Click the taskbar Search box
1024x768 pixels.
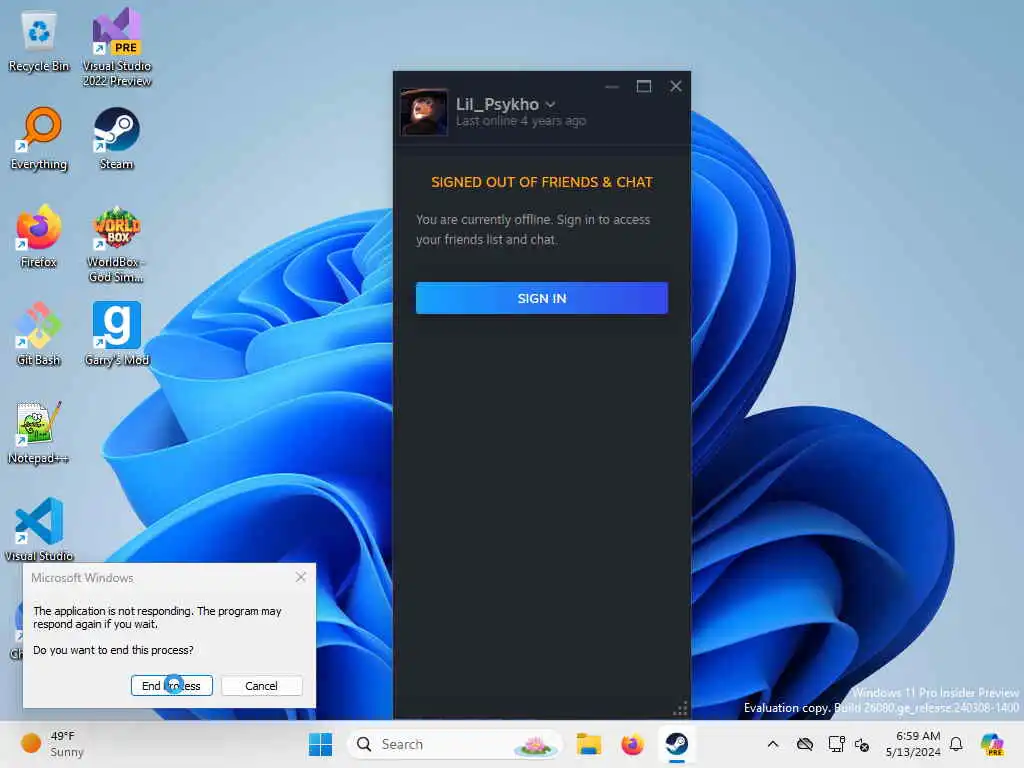[x=455, y=744]
